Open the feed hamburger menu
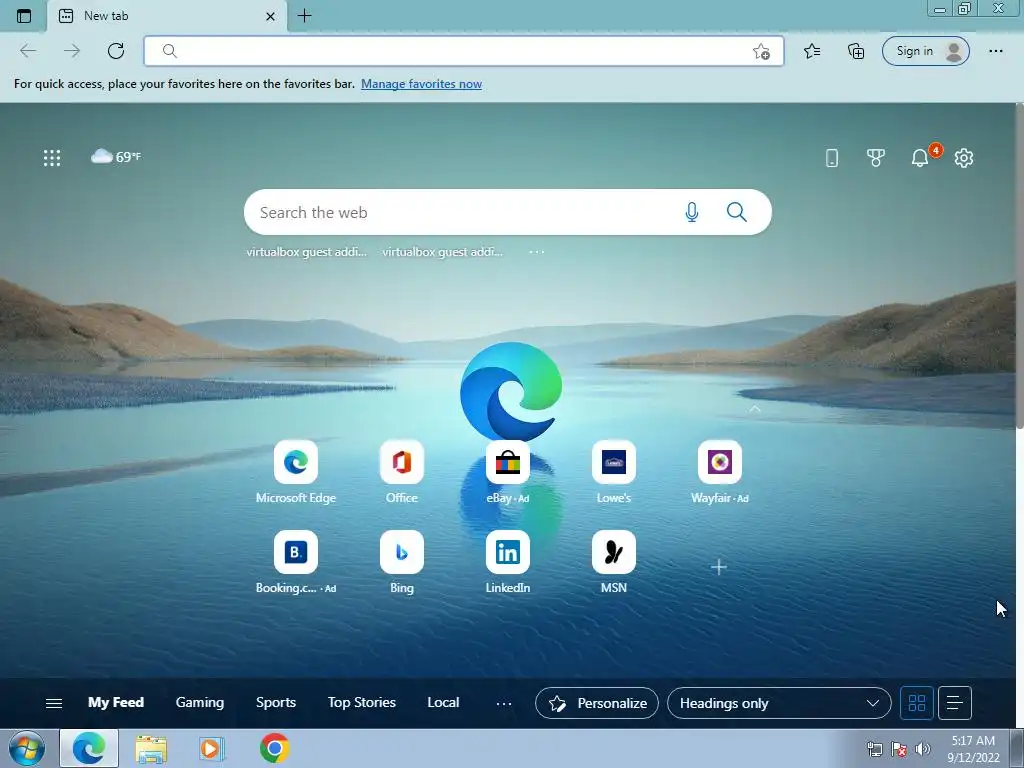This screenshot has width=1024, height=768. pyautogui.click(x=54, y=703)
